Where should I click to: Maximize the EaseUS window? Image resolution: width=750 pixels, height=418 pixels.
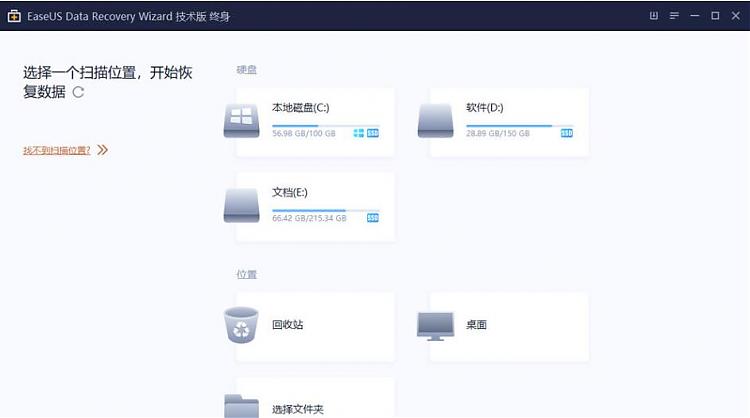(x=715, y=16)
